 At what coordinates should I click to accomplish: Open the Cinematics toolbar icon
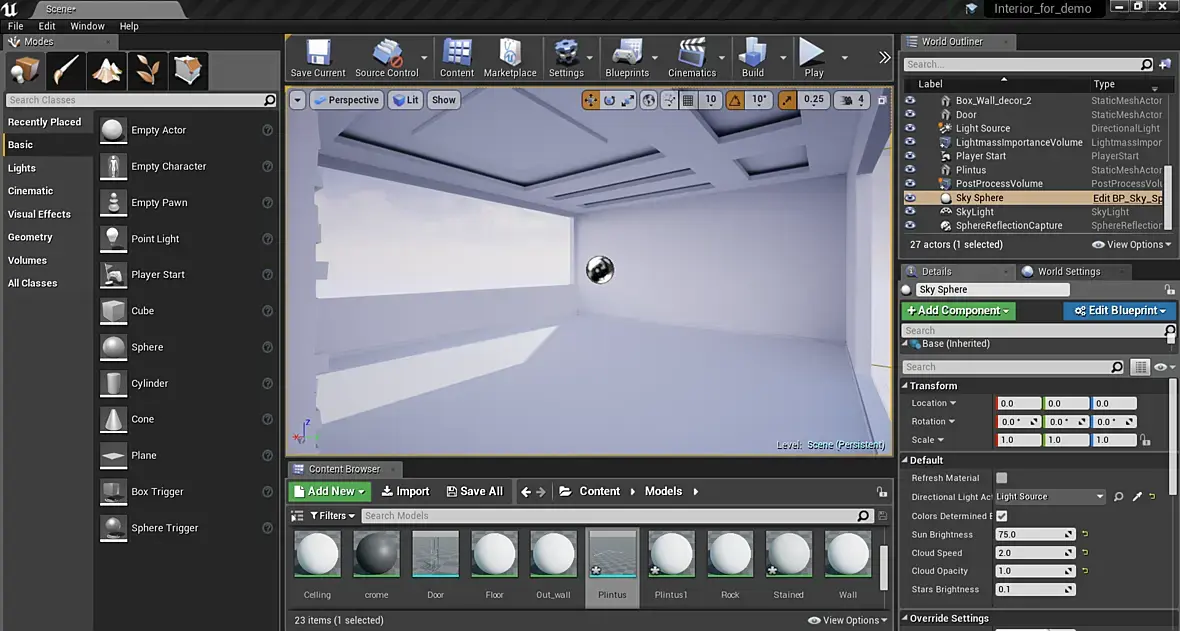[x=692, y=59]
